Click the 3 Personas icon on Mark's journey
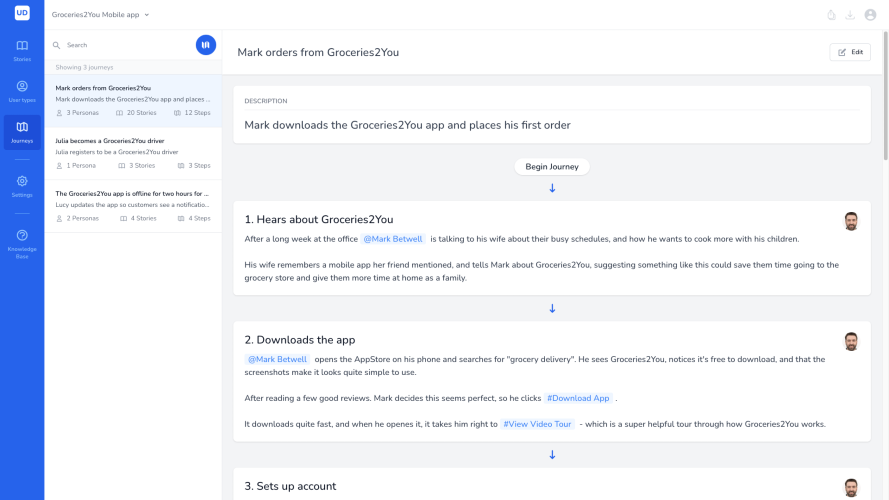Viewport: 889px width, 500px height. click(59, 113)
